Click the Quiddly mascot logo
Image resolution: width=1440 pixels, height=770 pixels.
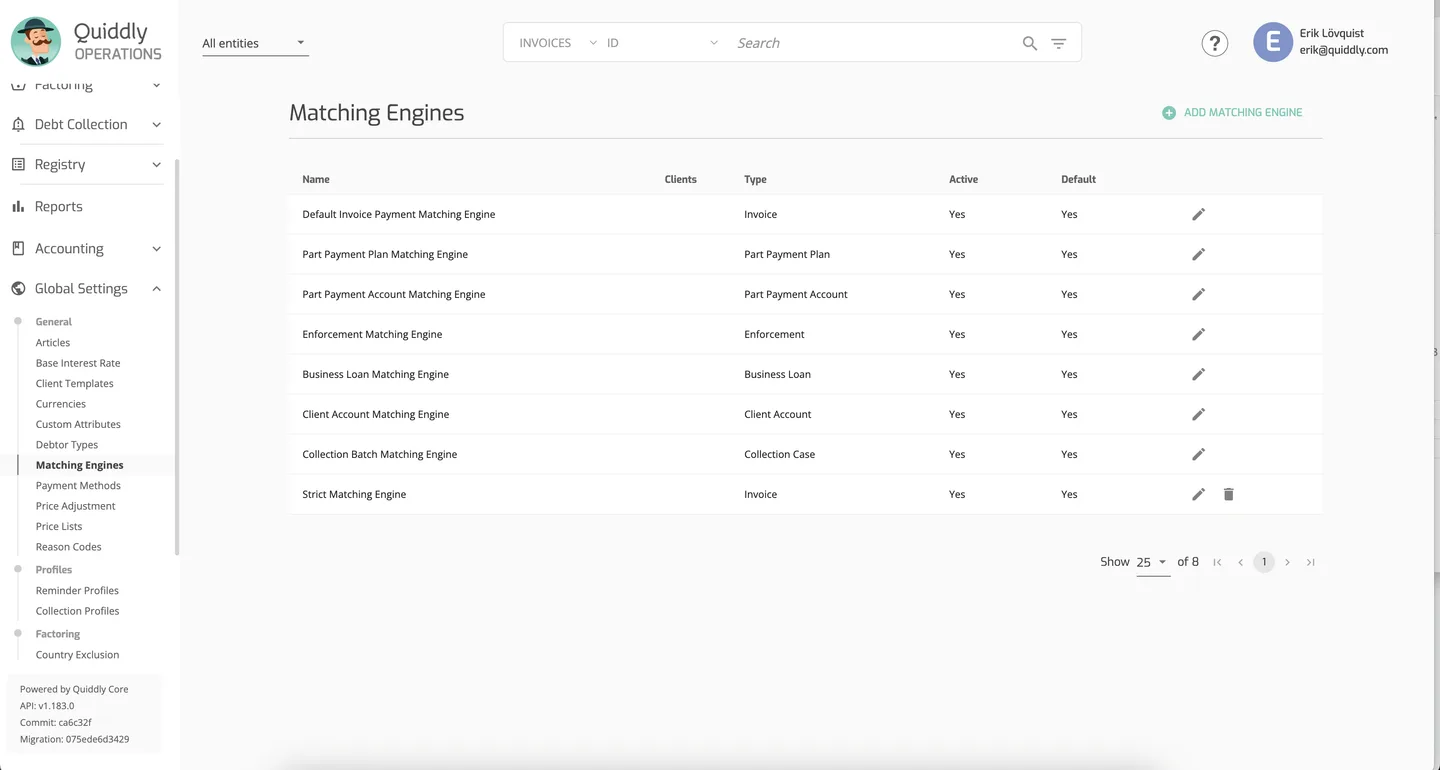[36, 41]
